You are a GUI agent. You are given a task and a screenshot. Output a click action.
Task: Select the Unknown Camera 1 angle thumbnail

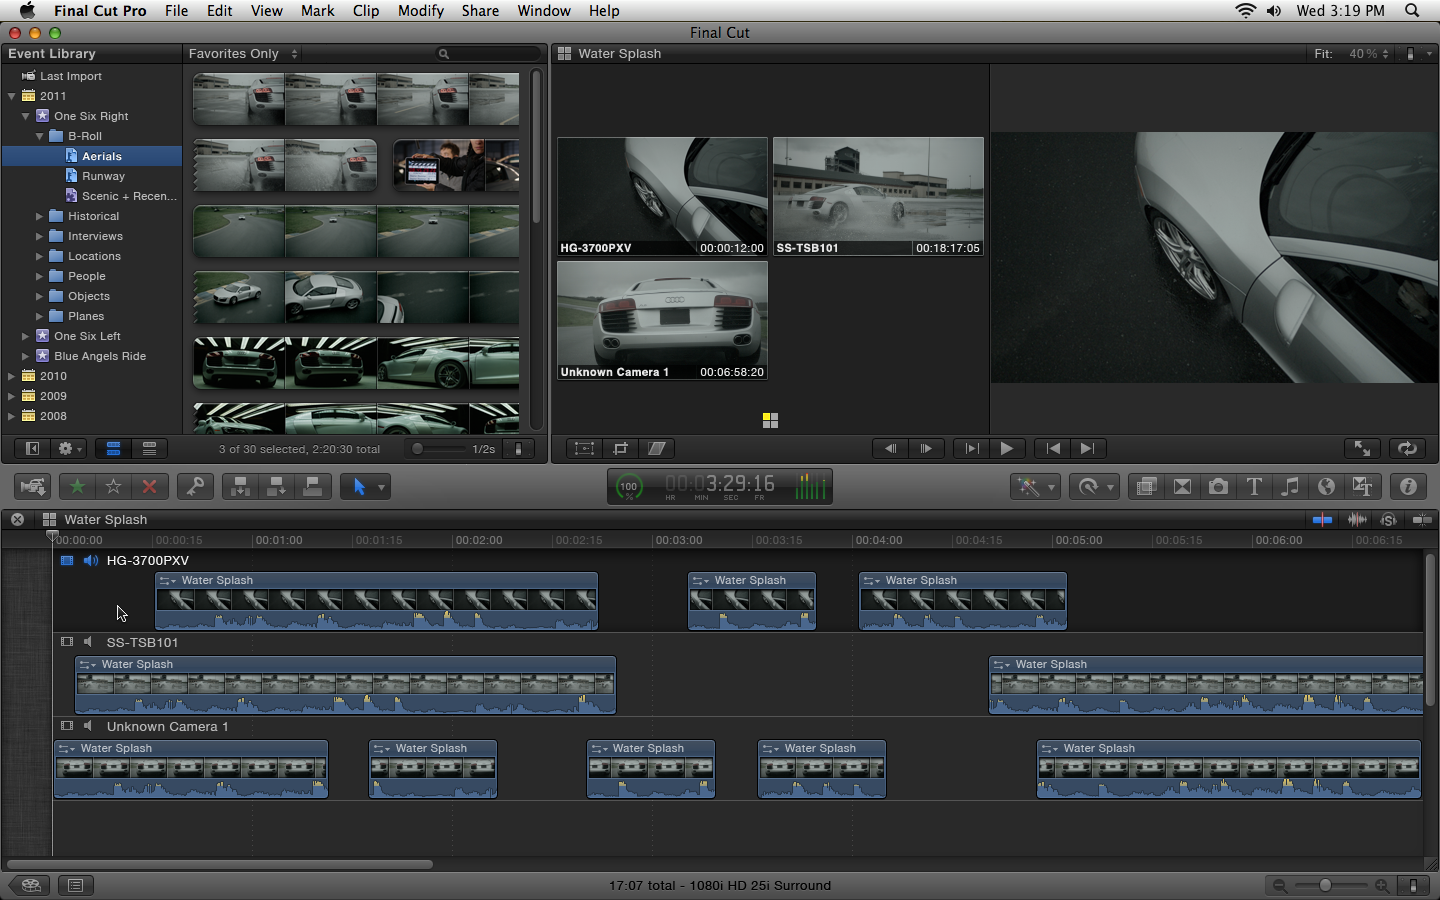pyautogui.click(x=662, y=321)
